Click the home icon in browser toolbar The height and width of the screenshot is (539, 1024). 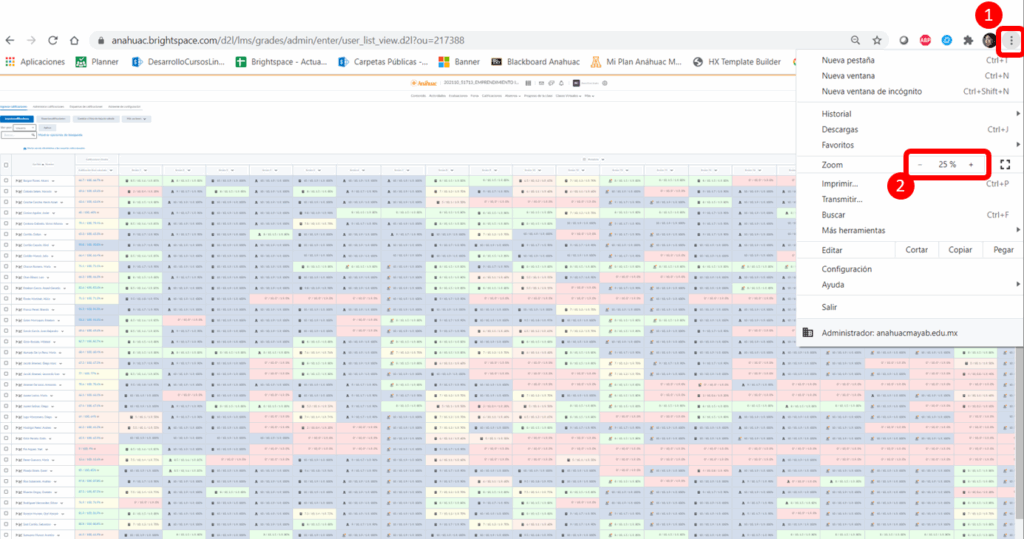click(x=74, y=40)
